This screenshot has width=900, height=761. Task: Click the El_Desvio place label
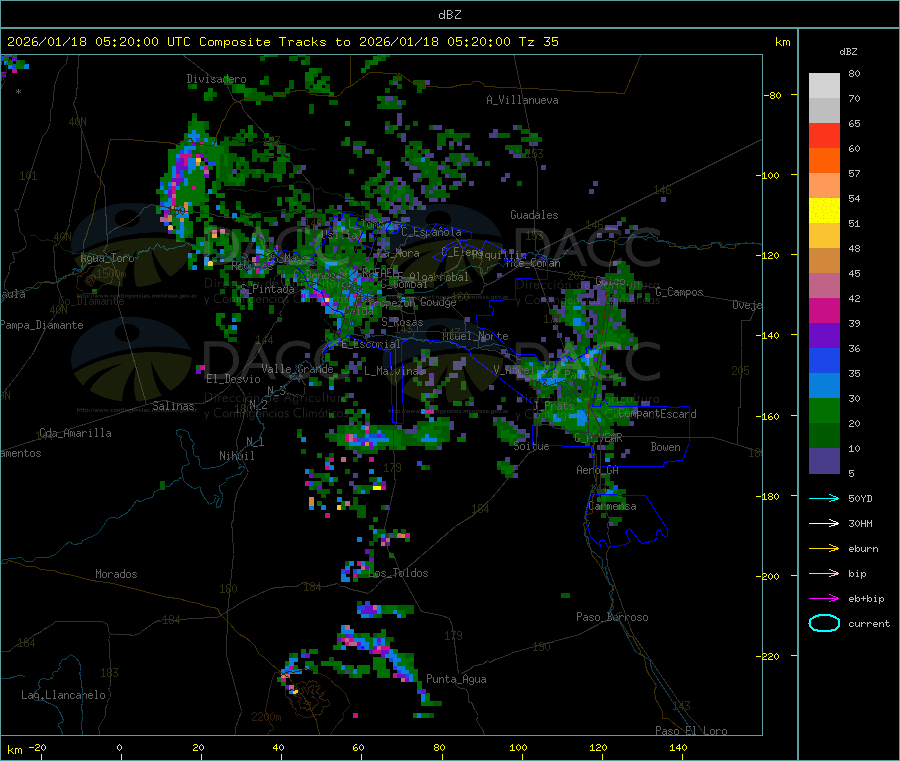pos(233,379)
